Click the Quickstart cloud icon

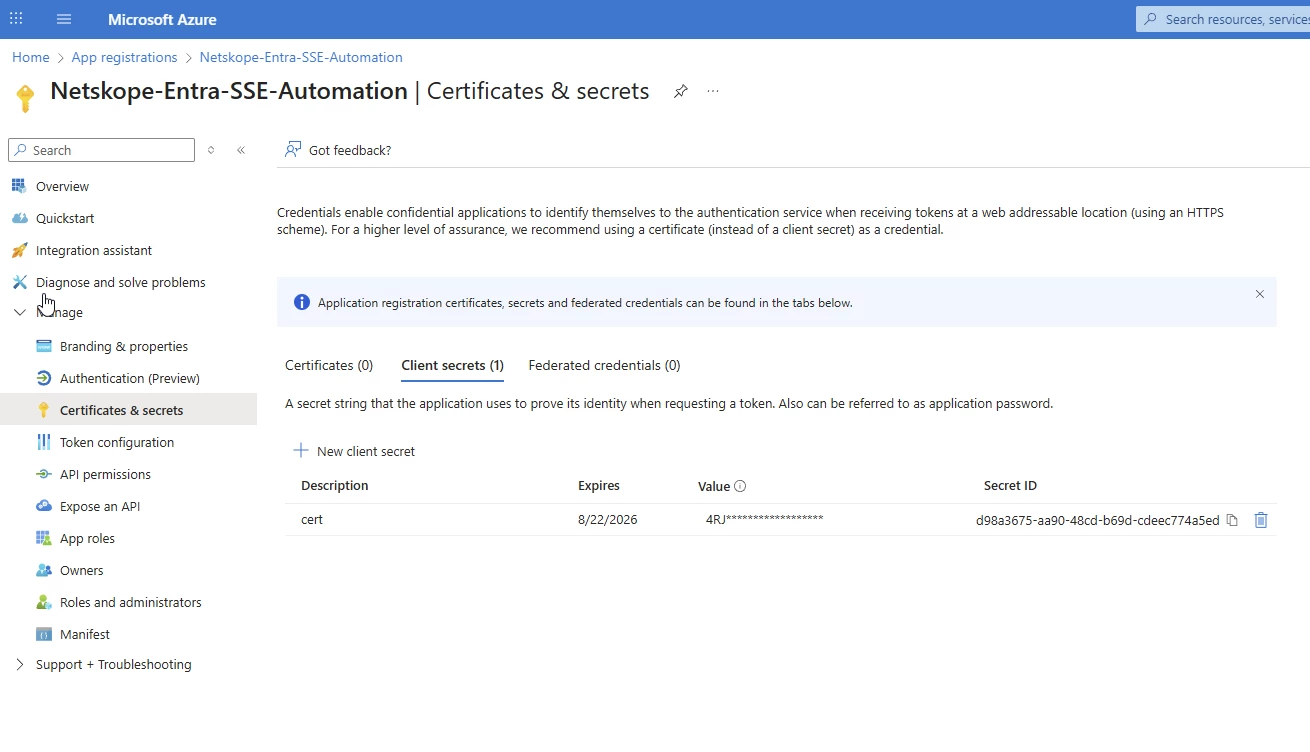point(19,218)
